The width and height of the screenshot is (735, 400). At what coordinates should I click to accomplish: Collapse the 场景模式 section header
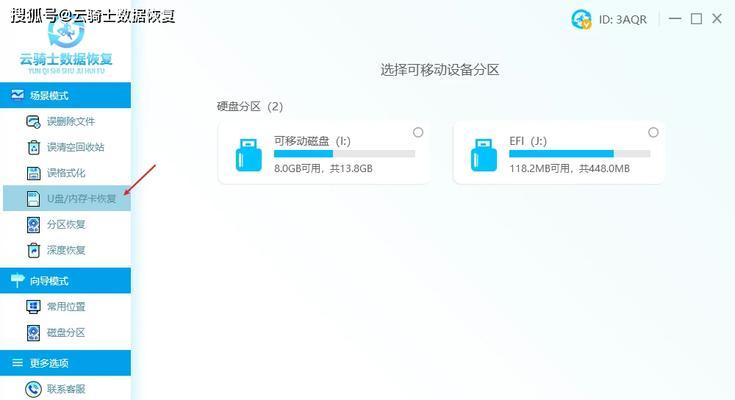66,95
